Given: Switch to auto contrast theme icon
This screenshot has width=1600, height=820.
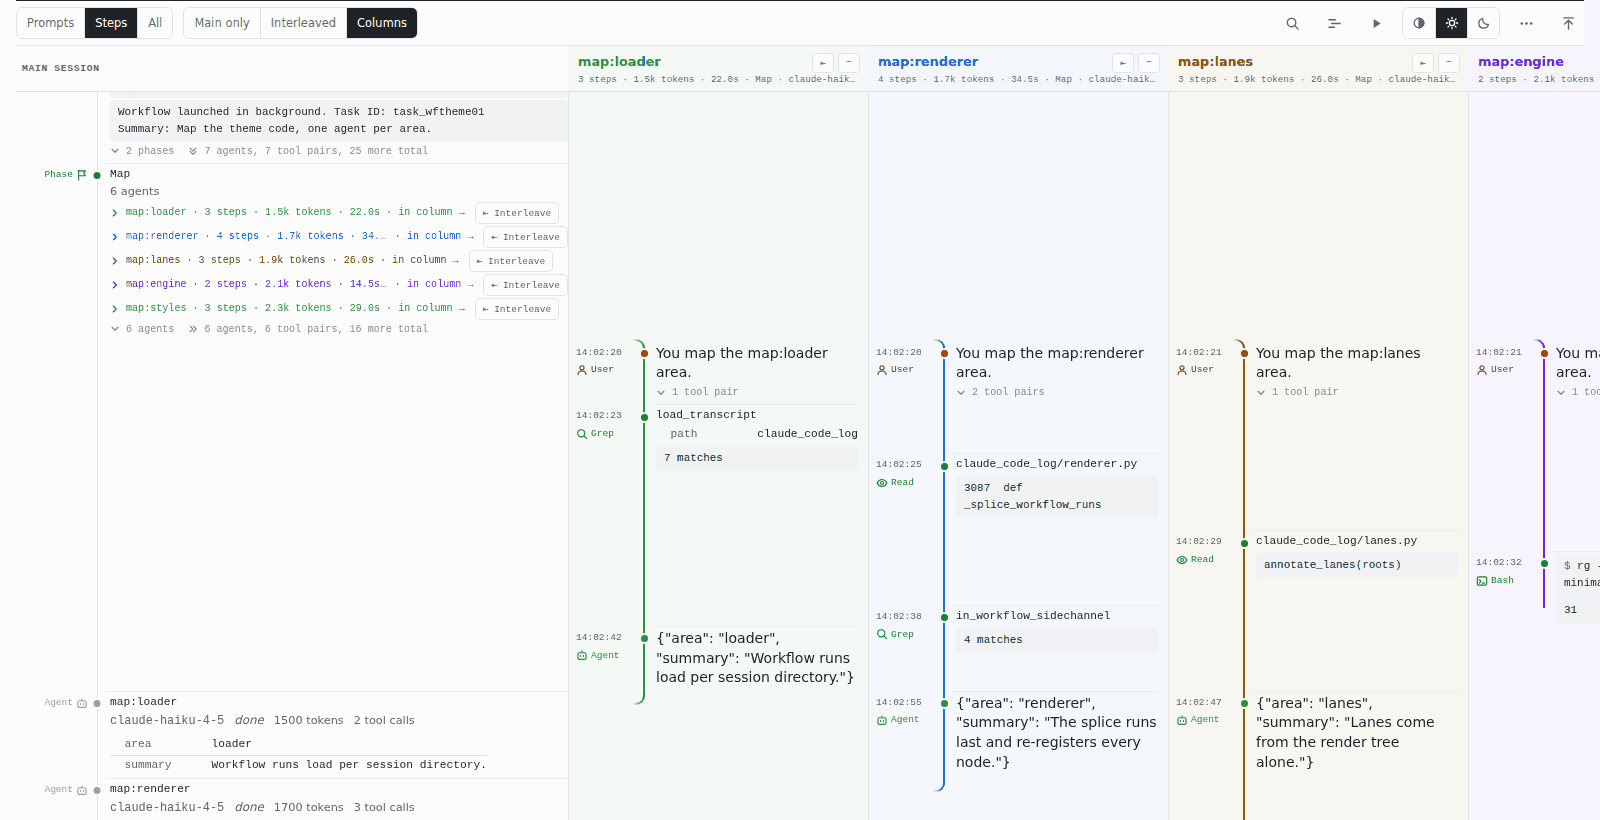Looking at the screenshot, I should pos(1419,23).
